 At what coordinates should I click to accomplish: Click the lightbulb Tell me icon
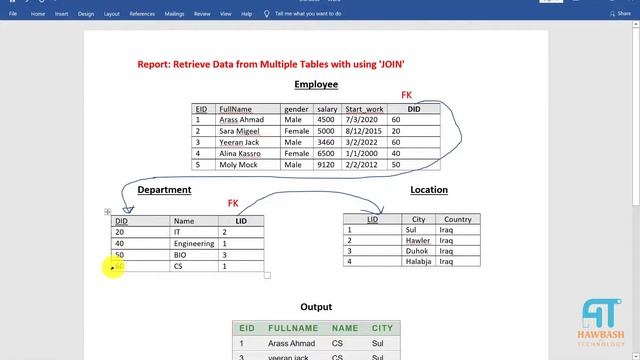coord(267,13)
